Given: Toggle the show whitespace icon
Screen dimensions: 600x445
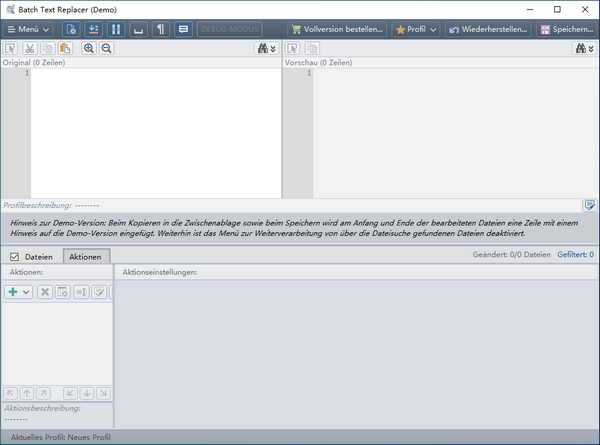Looking at the screenshot, I should [139, 30].
